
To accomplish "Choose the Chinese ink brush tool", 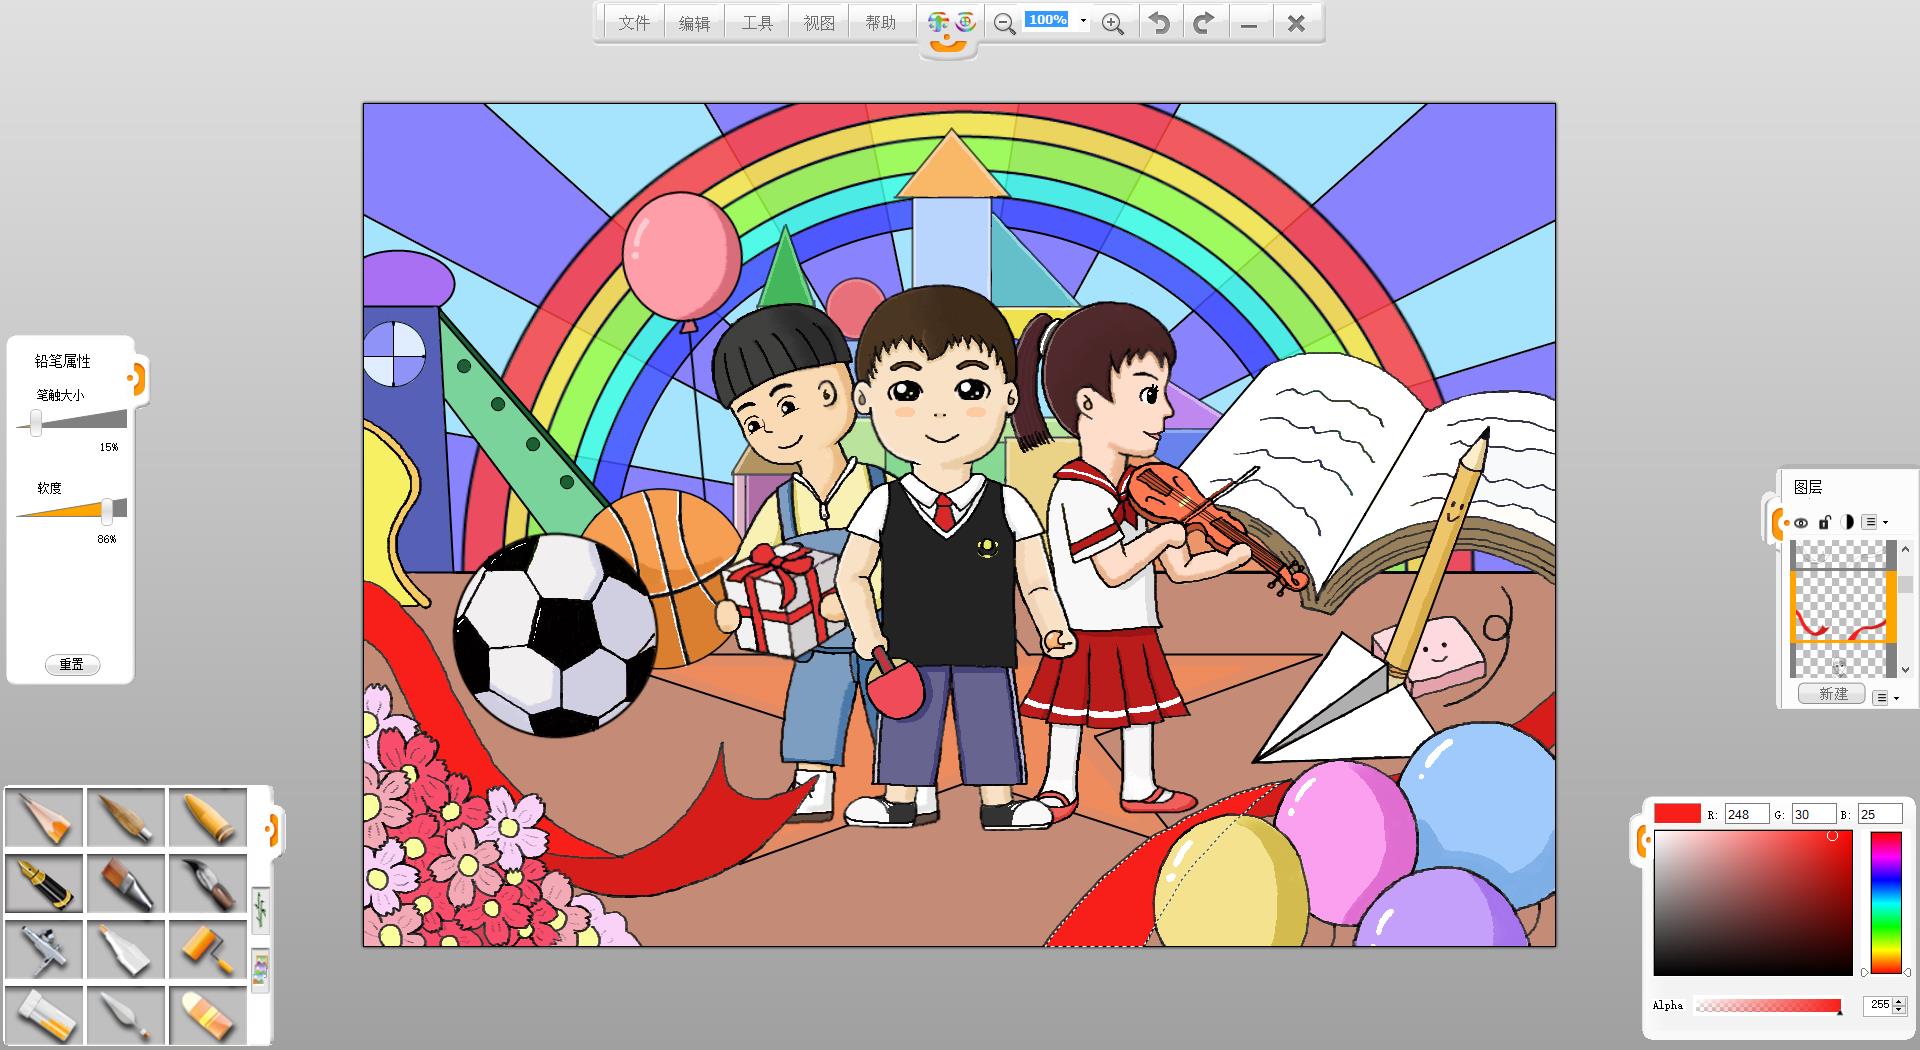I will coord(208,883).
